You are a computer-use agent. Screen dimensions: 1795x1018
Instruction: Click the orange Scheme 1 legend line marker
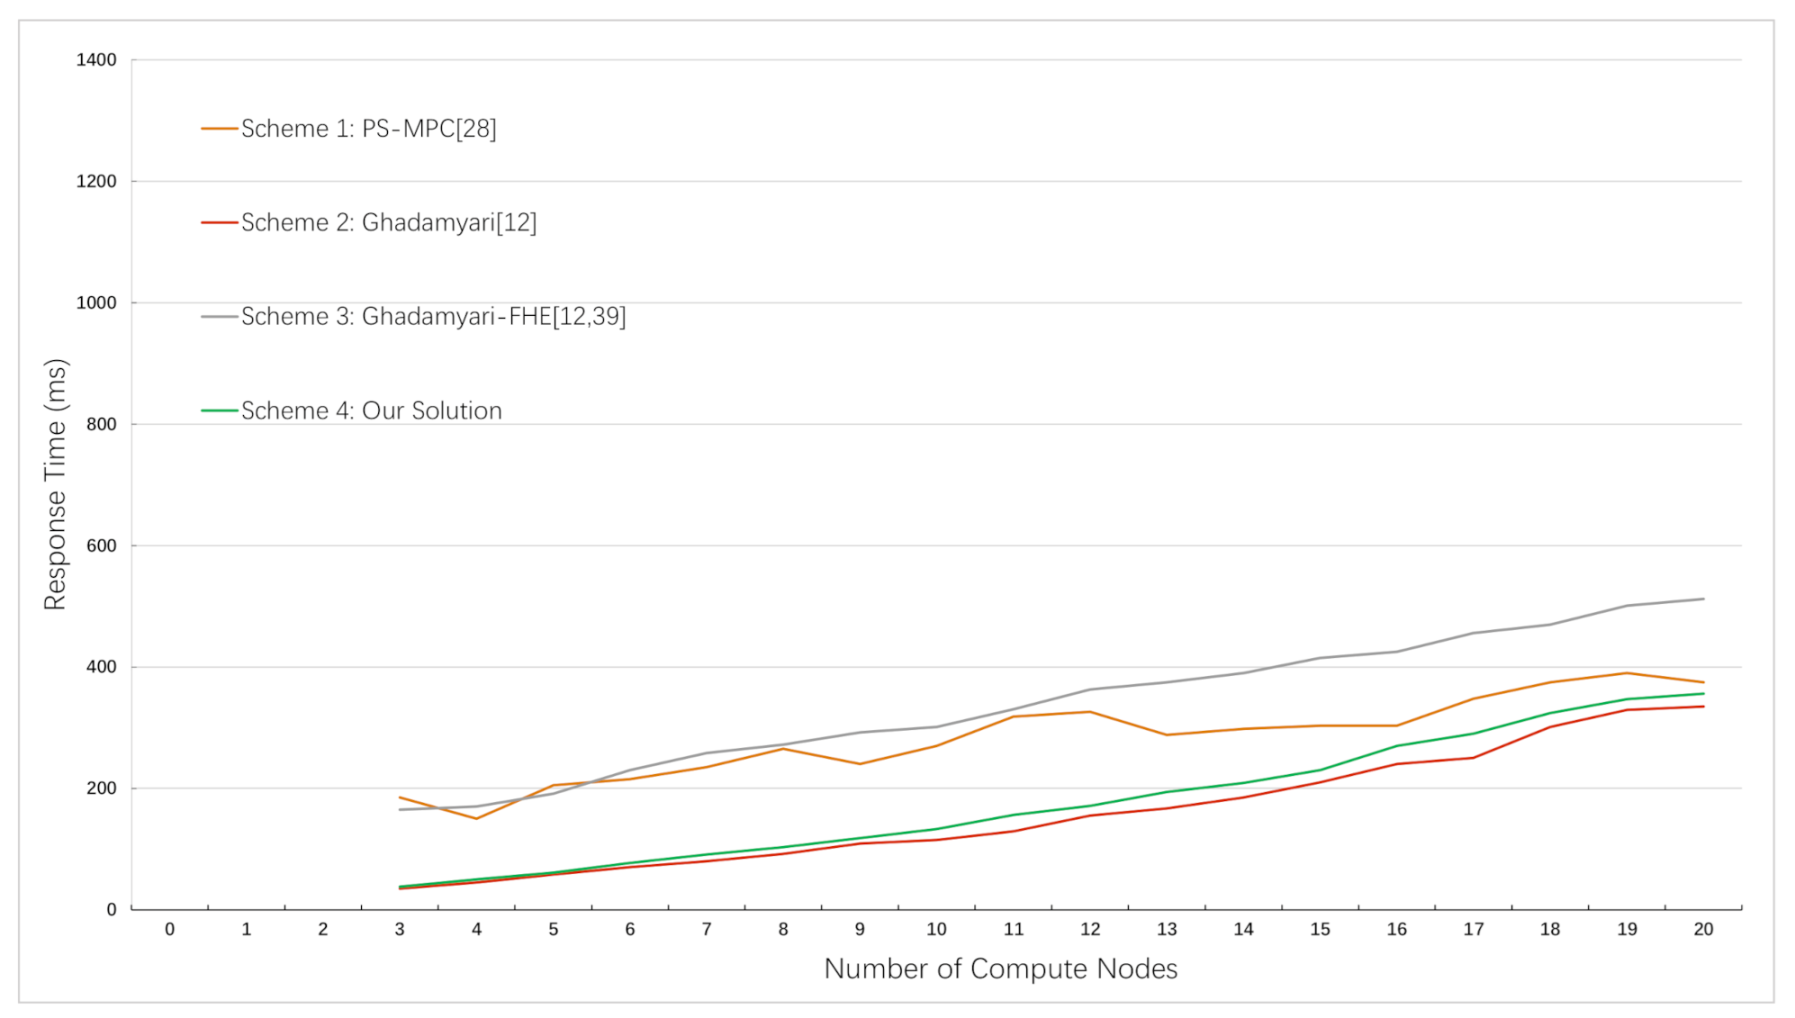pyautogui.click(x=219, y=129)
